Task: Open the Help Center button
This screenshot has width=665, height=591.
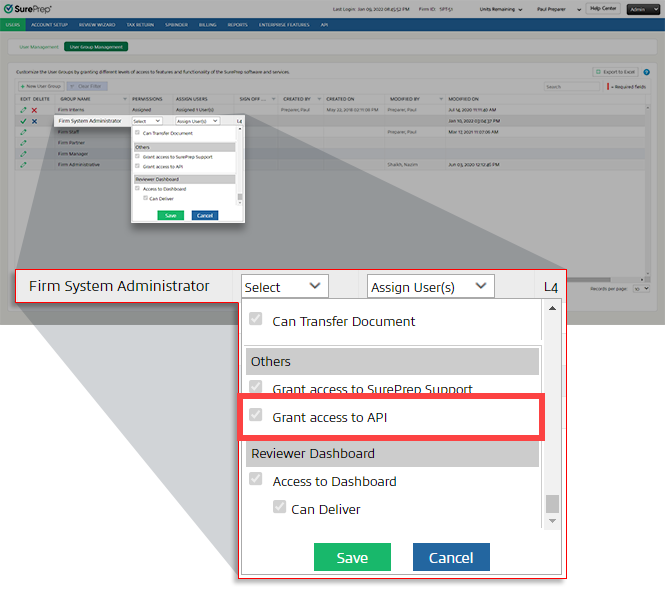Action: 603,8
